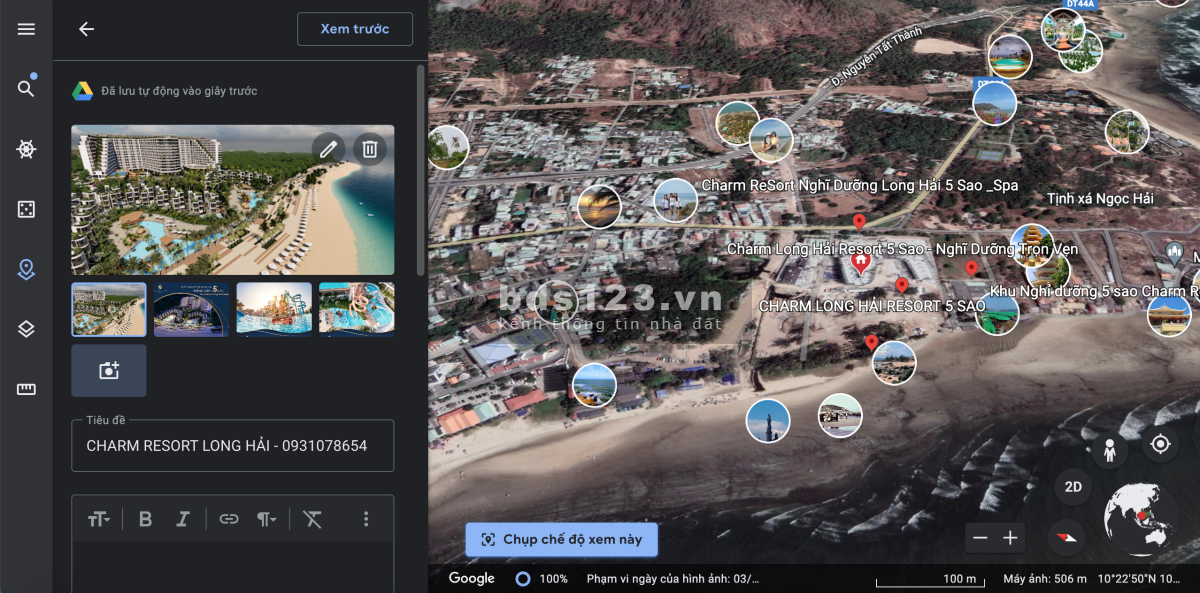Click Charm ReSort Nghĩ Dưỡng Long Hải label
The image size is (1200, 593).
[860, 185]
